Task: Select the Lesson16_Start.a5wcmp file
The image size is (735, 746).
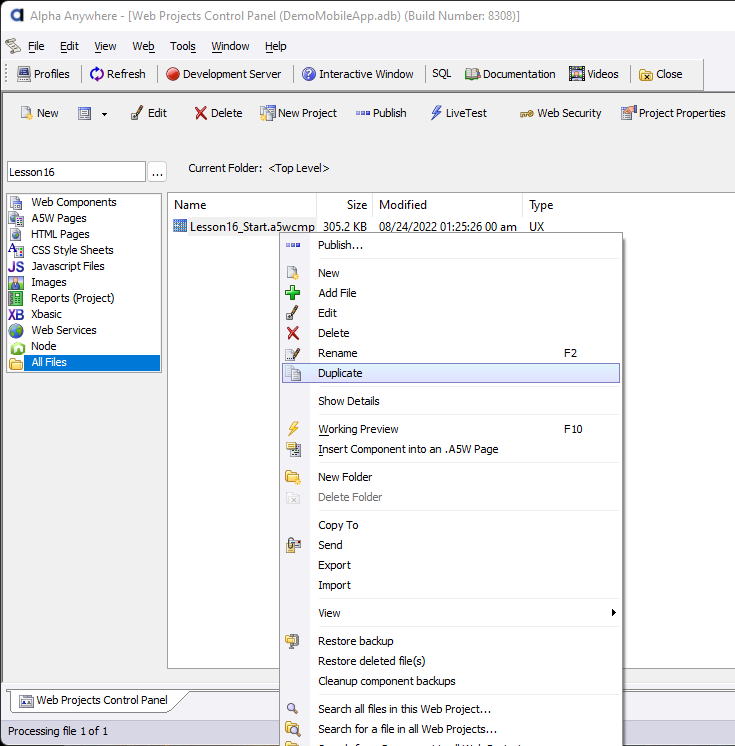Action: tap(252, 227)
